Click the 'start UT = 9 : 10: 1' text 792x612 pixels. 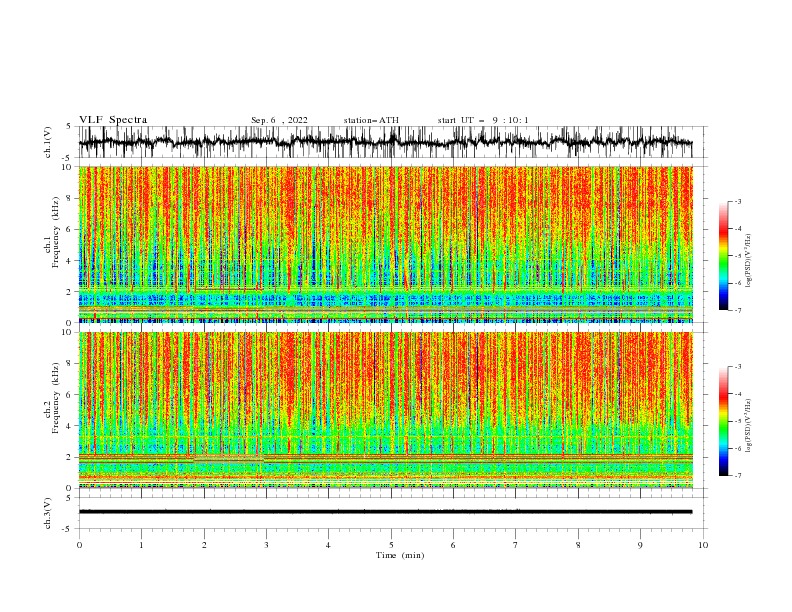click(x=483, y=120)
